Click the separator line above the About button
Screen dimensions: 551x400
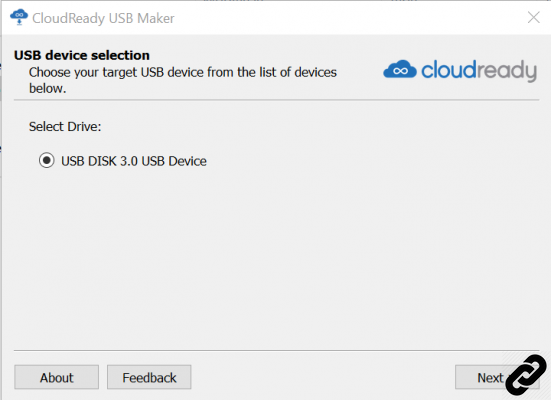click(x=276, y=350)
